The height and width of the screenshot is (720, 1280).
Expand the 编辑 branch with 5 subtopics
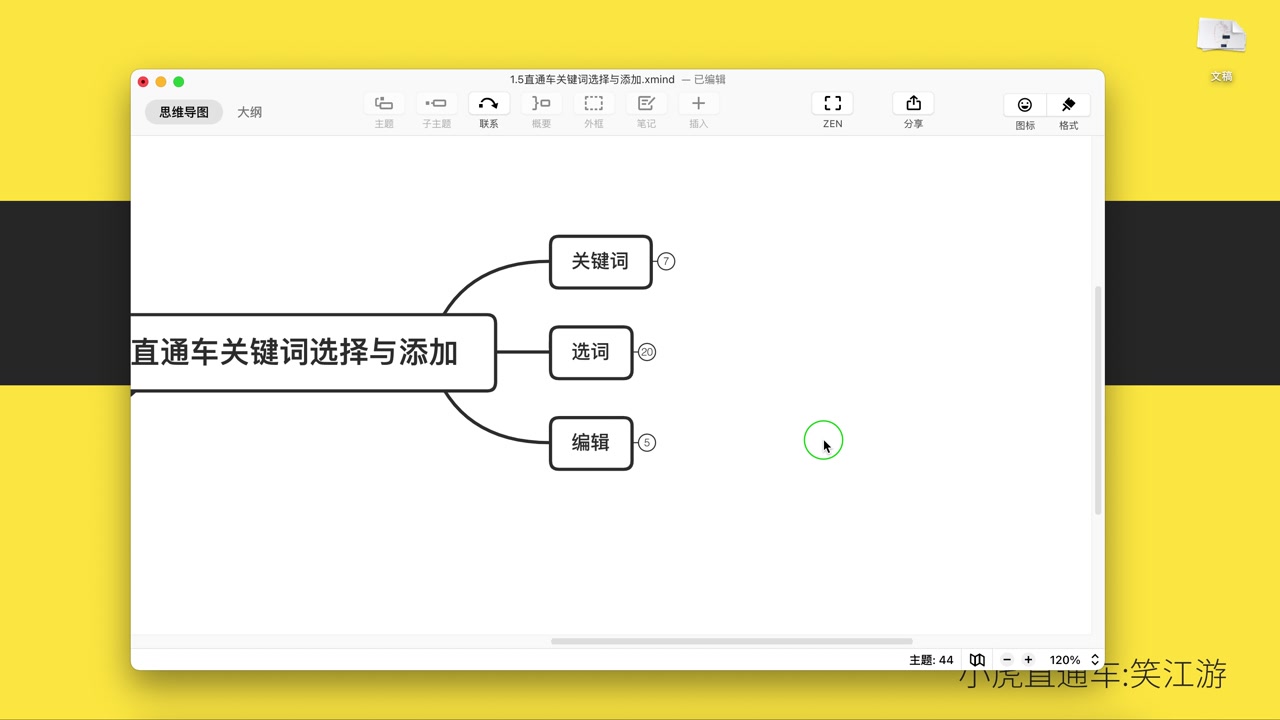click(x=647, y=443)
